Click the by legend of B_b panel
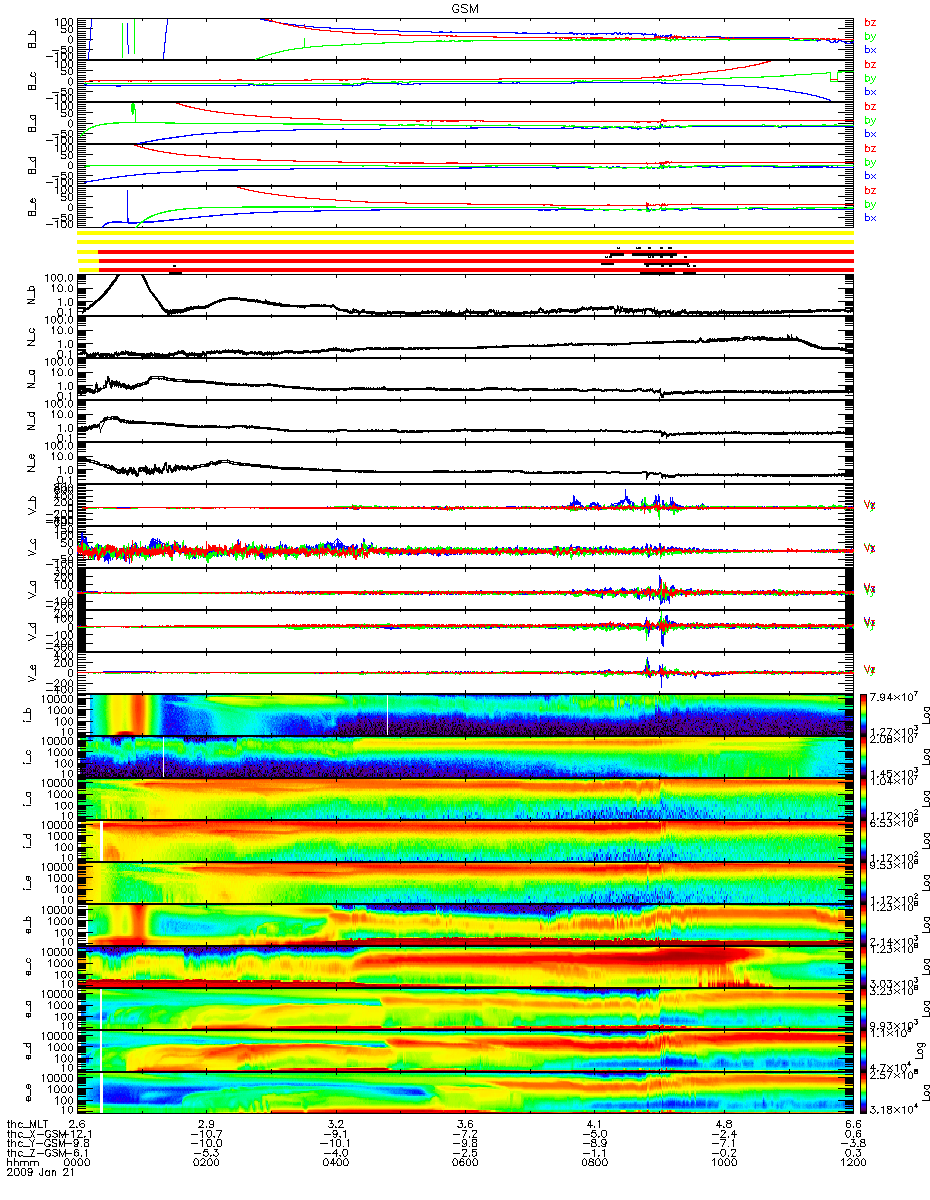Screen dimensions: 930x1200 point(870,36)
